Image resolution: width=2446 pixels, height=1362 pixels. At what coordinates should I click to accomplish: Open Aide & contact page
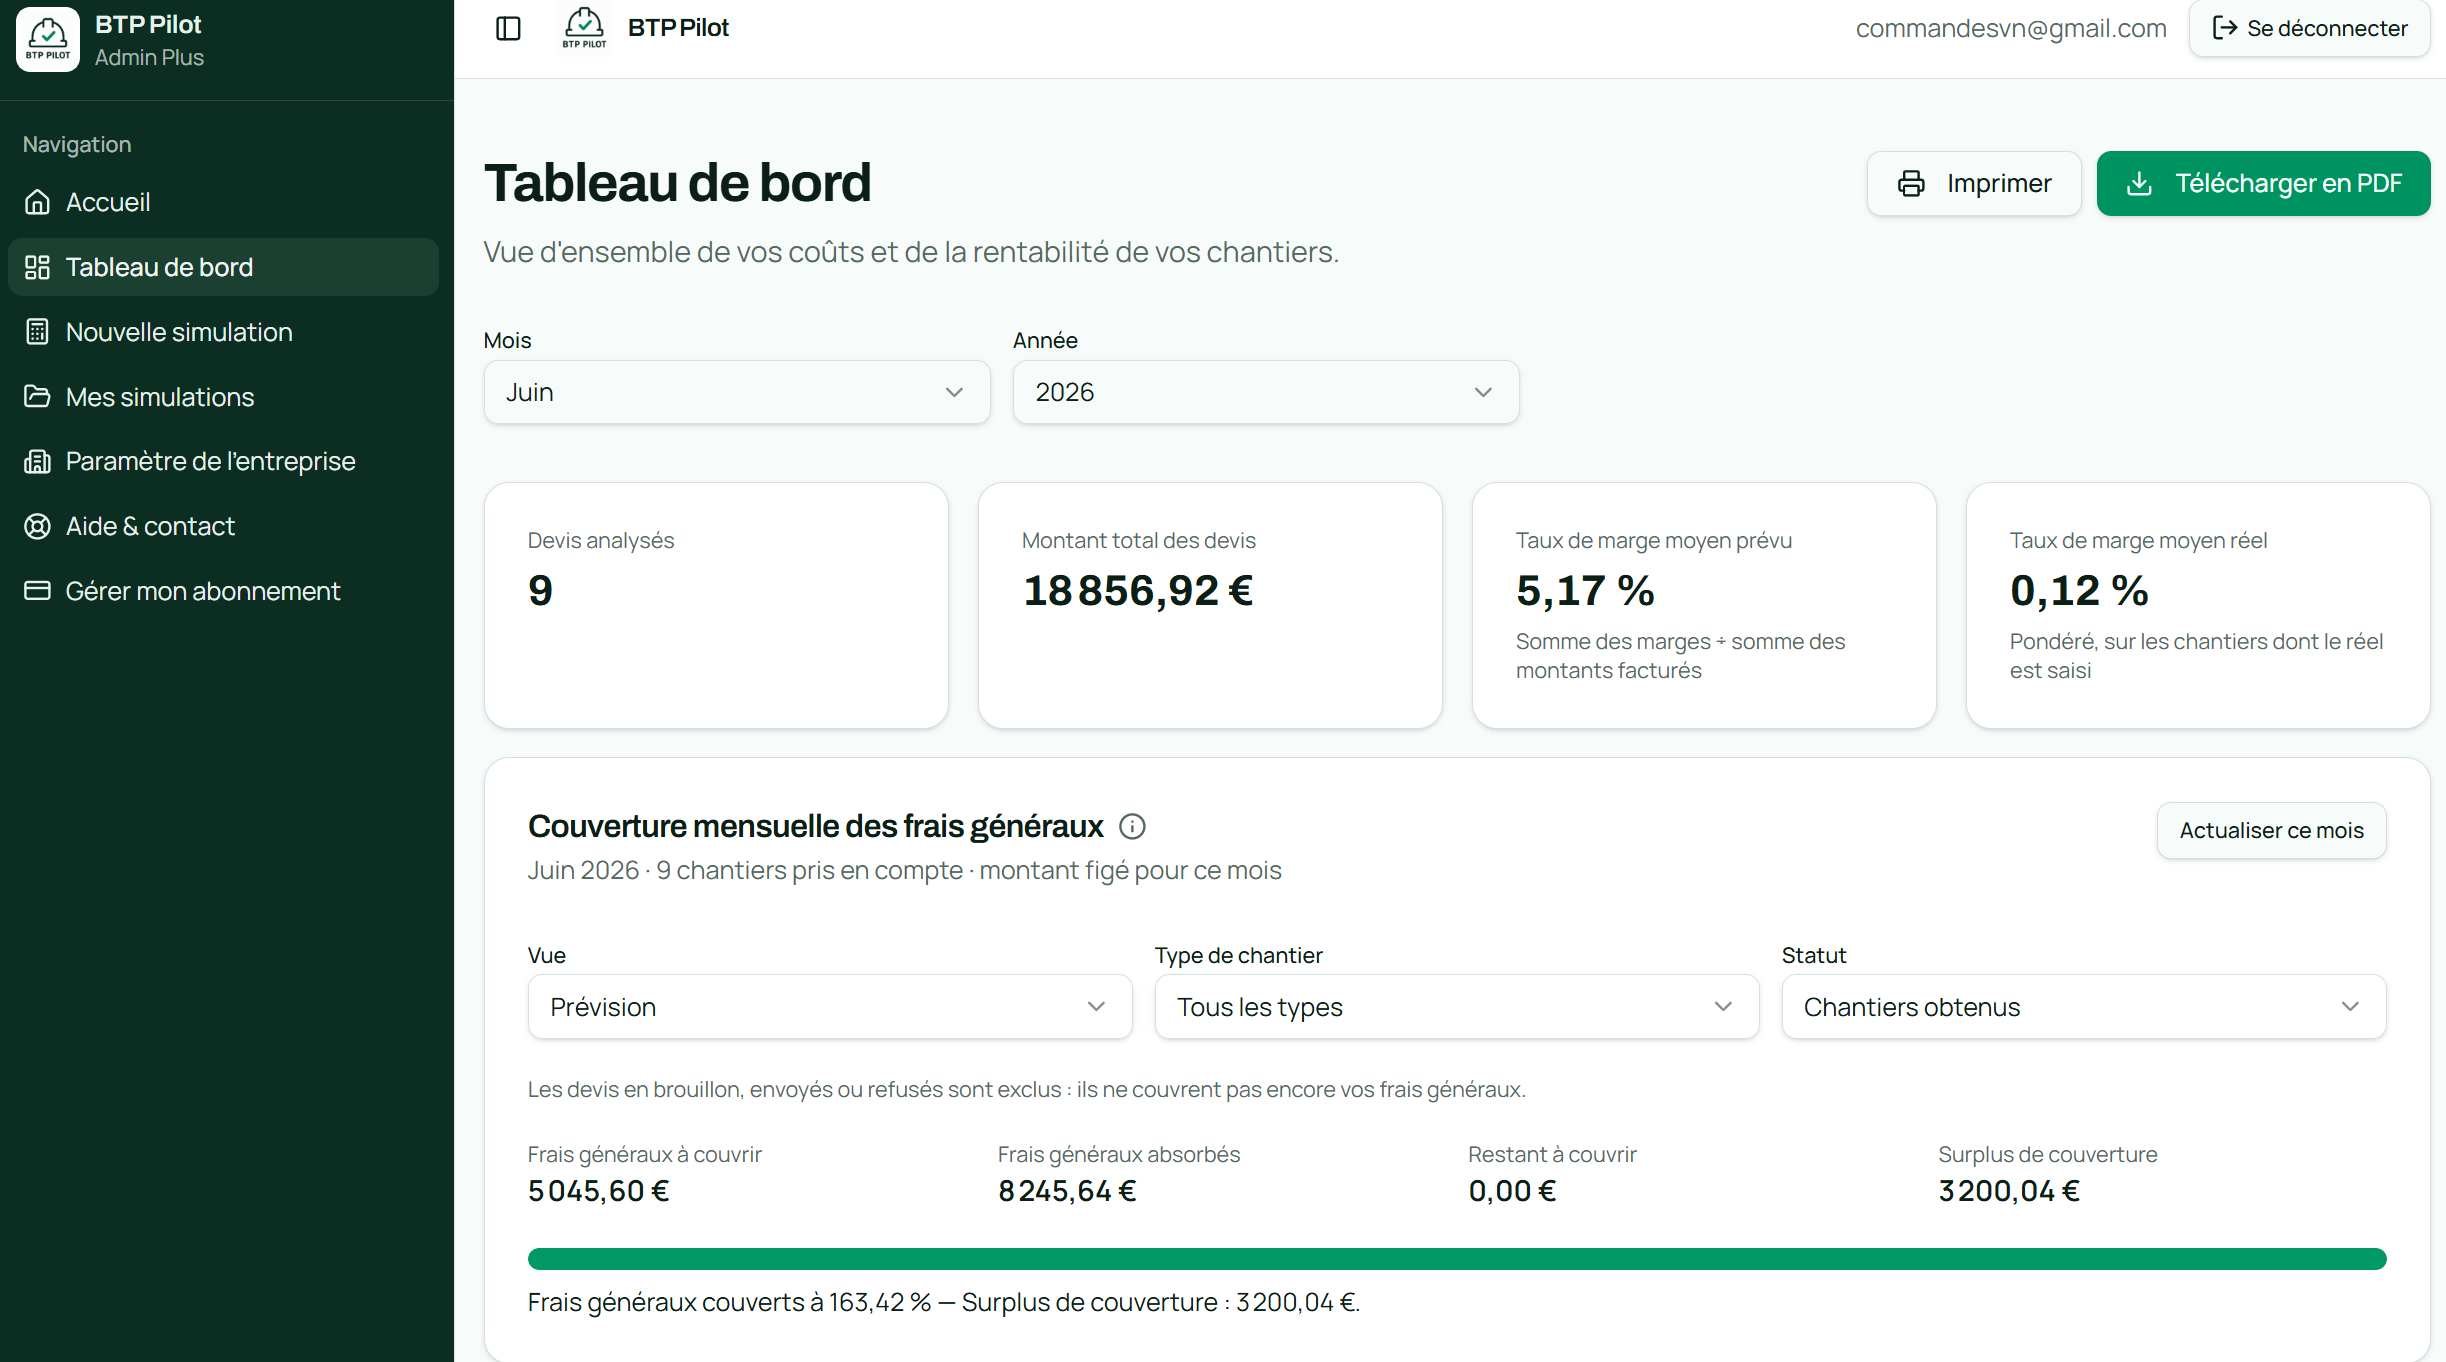tap(223, 526)
